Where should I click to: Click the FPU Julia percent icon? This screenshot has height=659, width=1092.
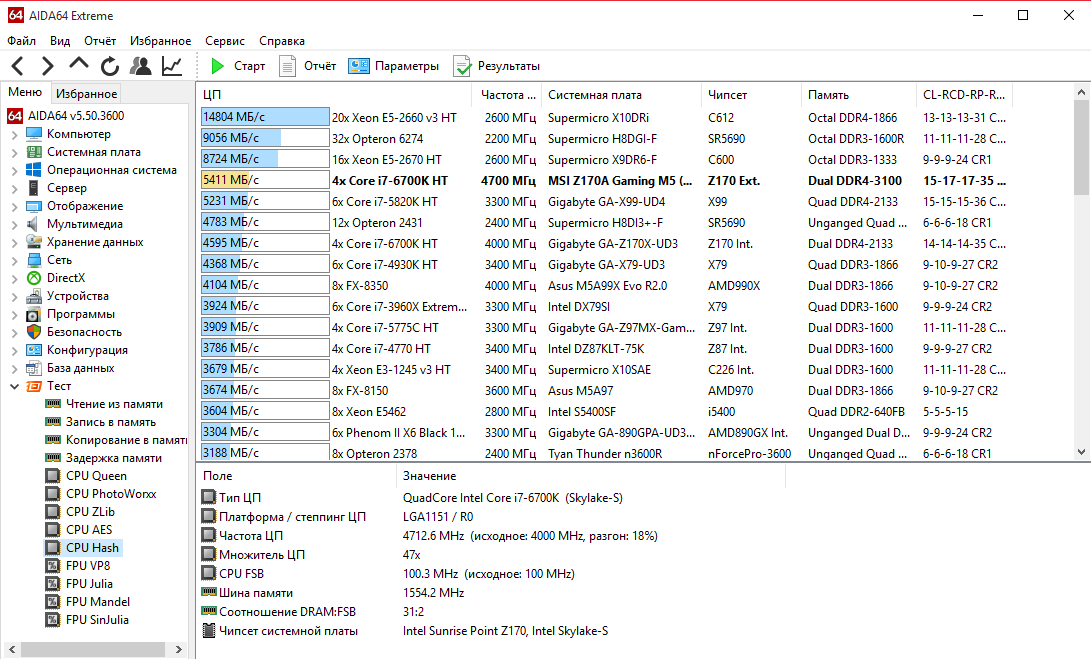point(52,584)
